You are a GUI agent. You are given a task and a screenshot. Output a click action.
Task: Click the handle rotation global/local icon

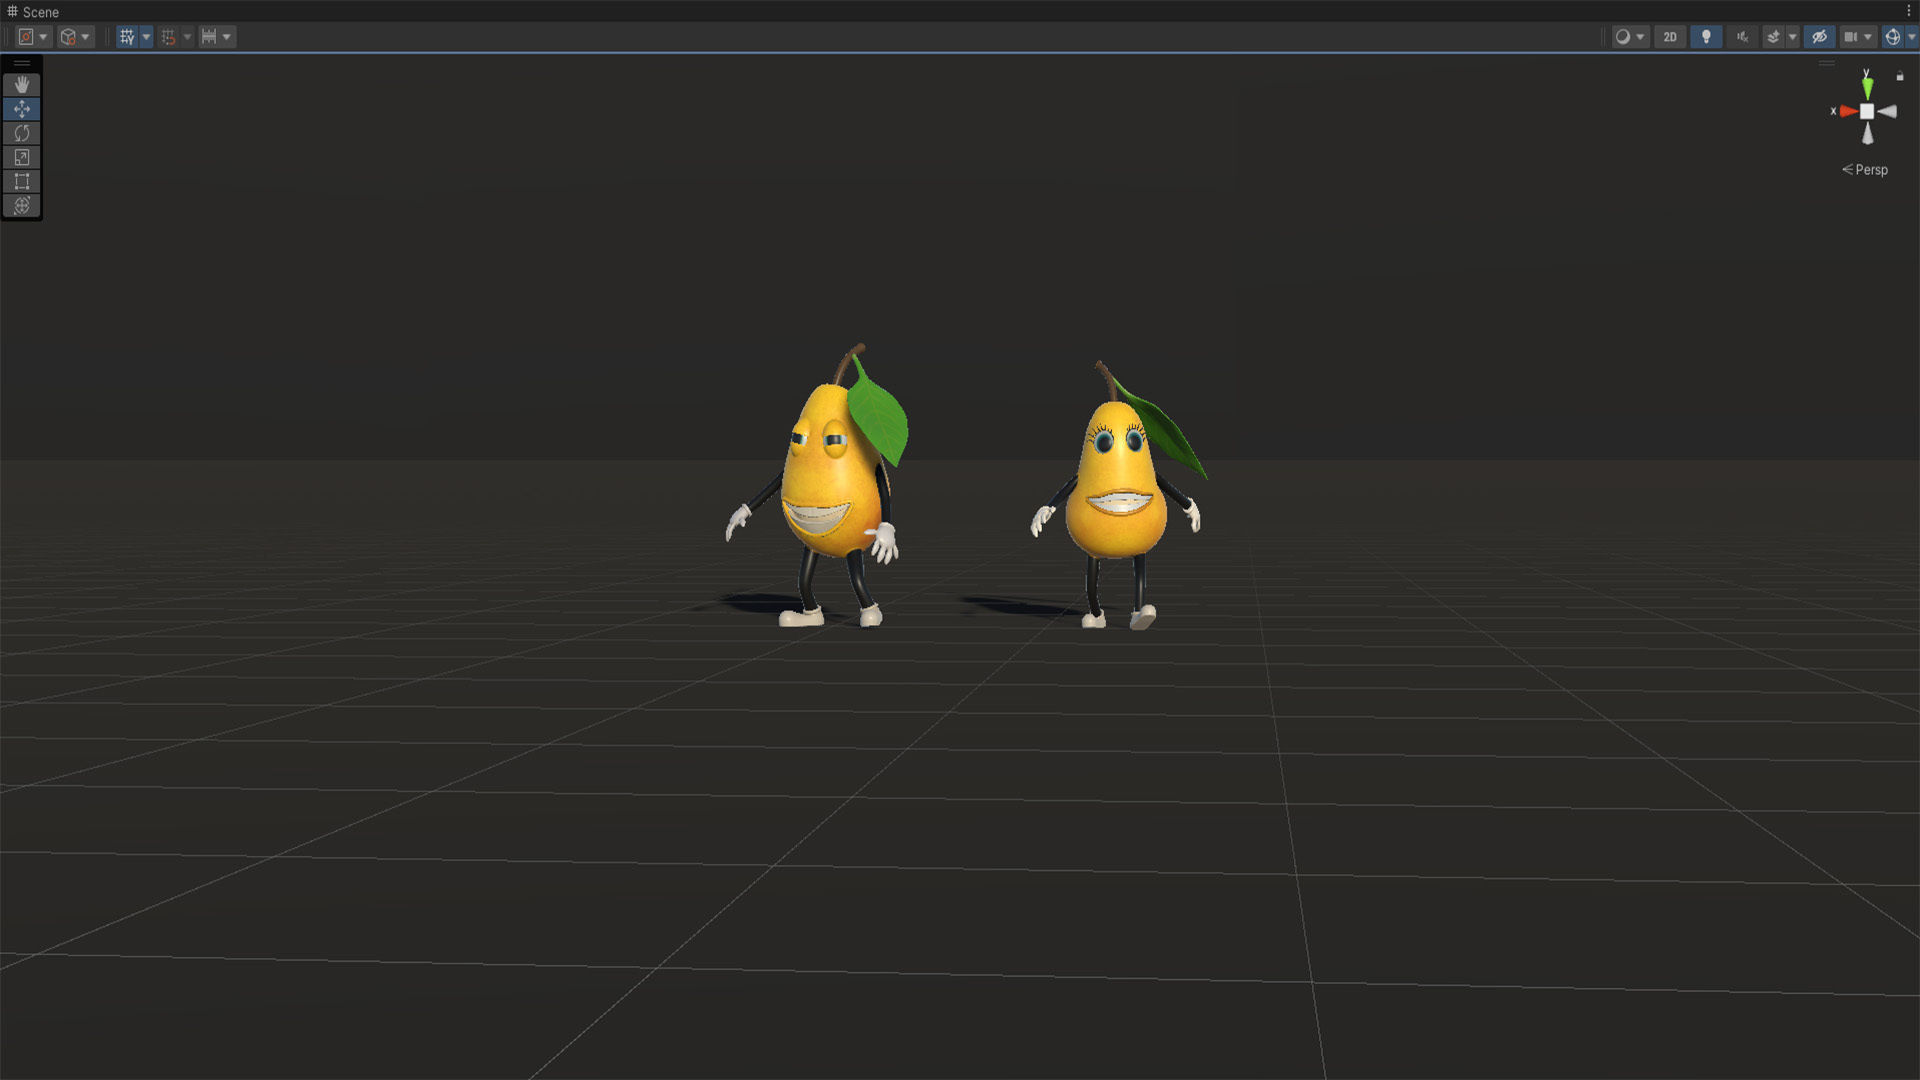point(68,37)
